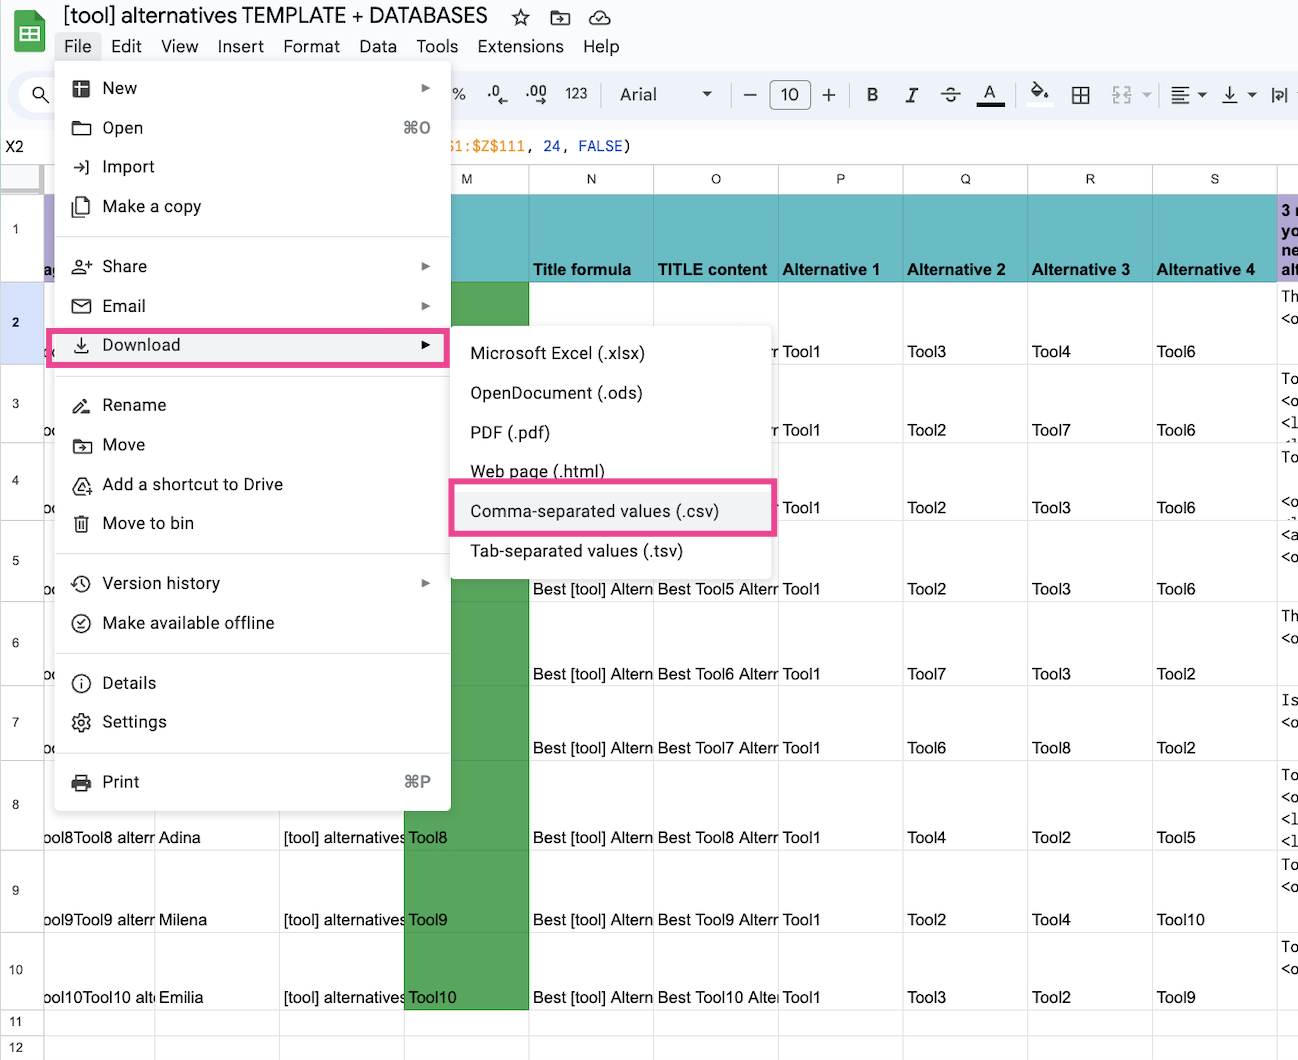Click the search menus magnifier icon
The height and width of the screenshot is (1060, 1298).
point(40,95)
